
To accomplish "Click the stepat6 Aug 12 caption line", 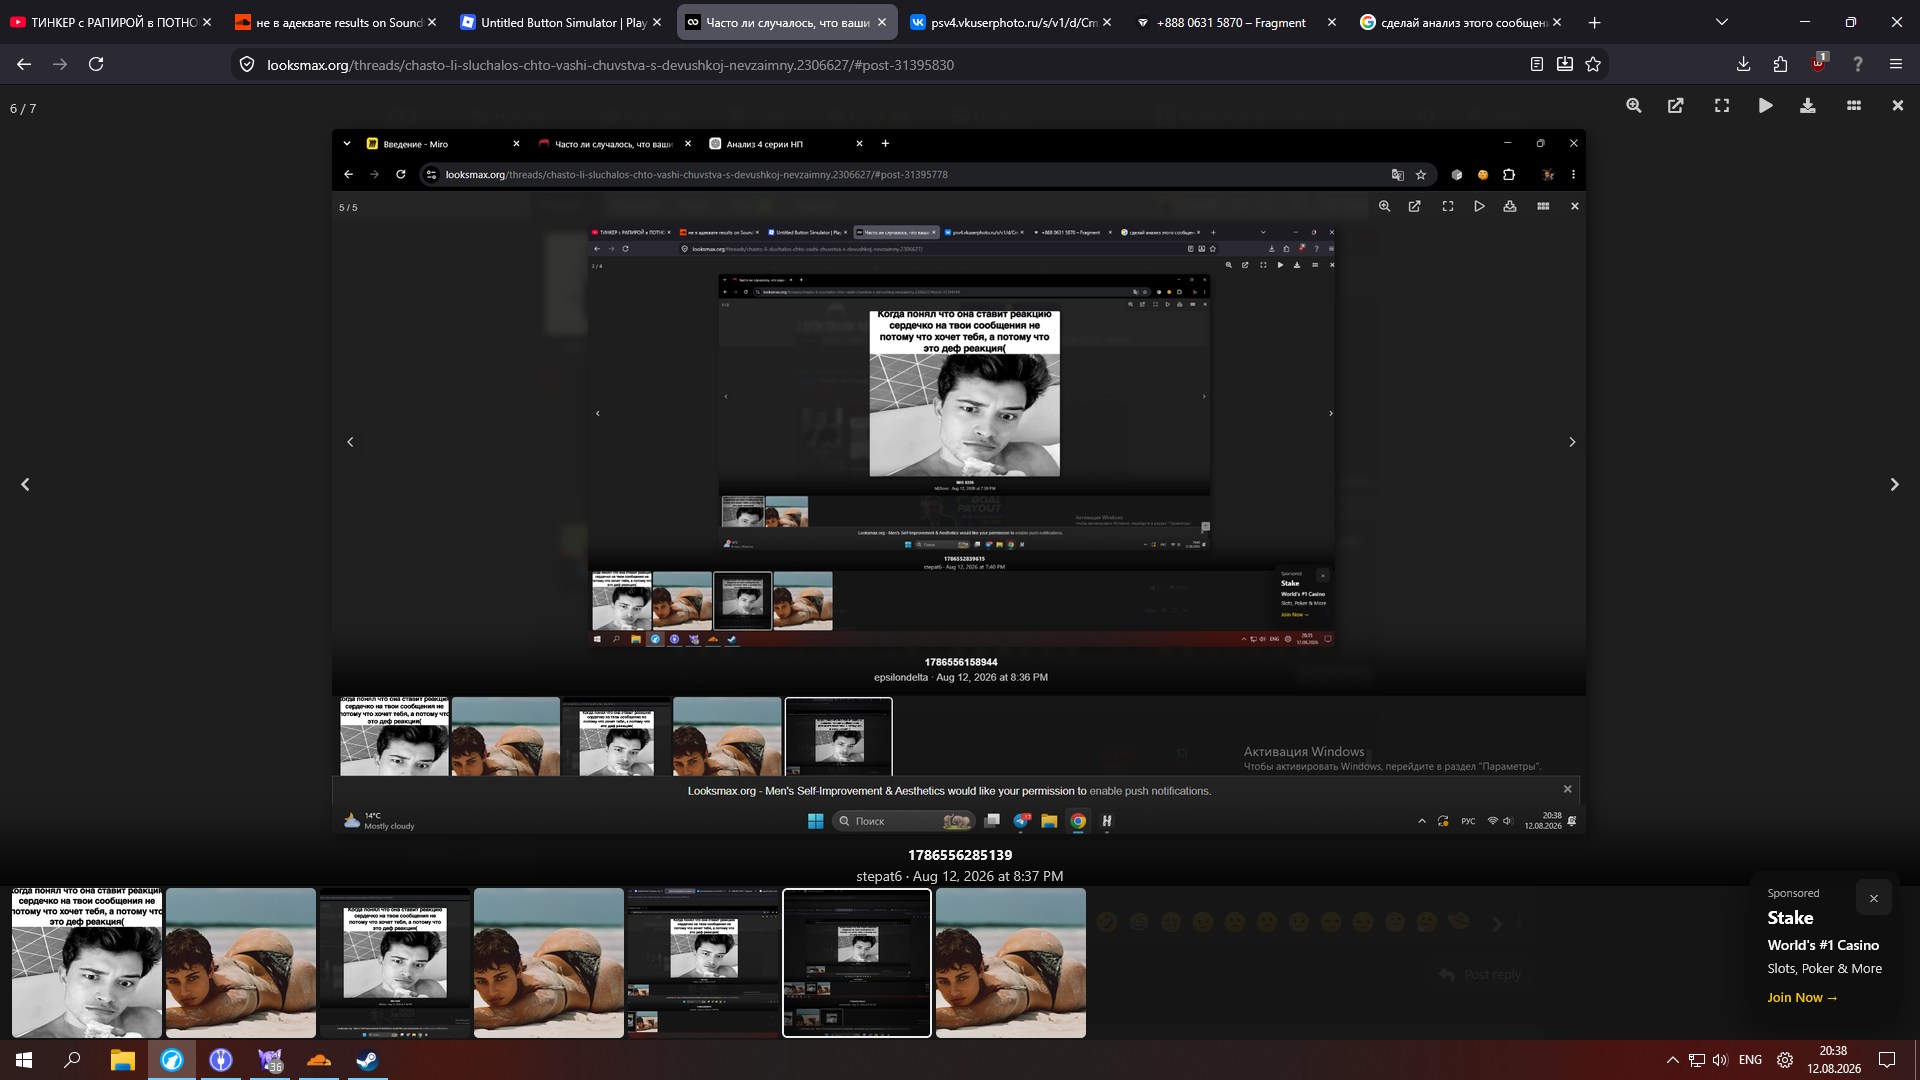I will tap(960, 876).
